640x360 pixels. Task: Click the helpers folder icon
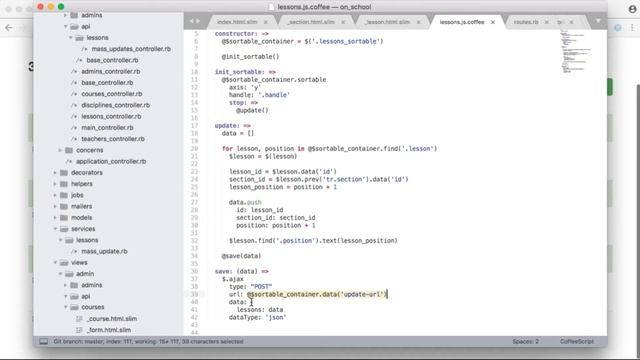pyautogui.click(x=64, y=184)
